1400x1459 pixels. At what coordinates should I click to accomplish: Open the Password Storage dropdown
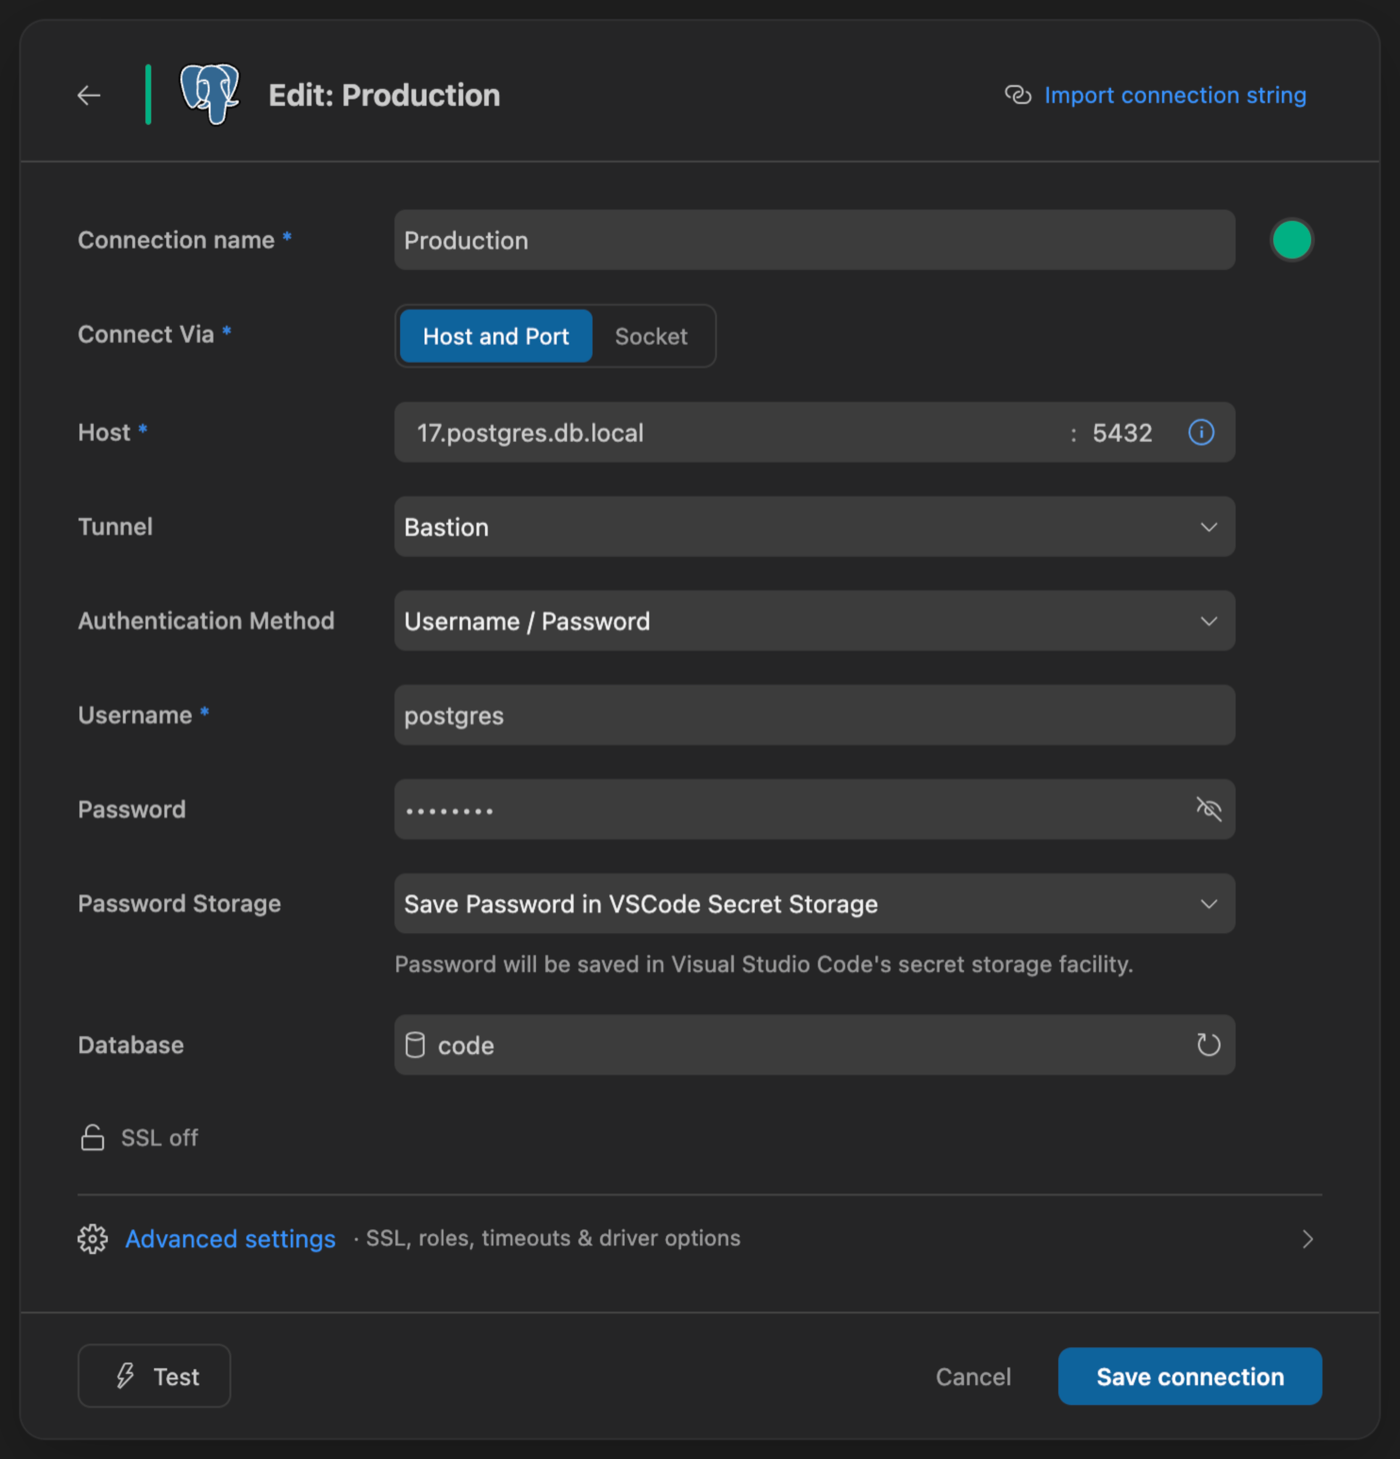pyautogui.click(x=814, y=904)
